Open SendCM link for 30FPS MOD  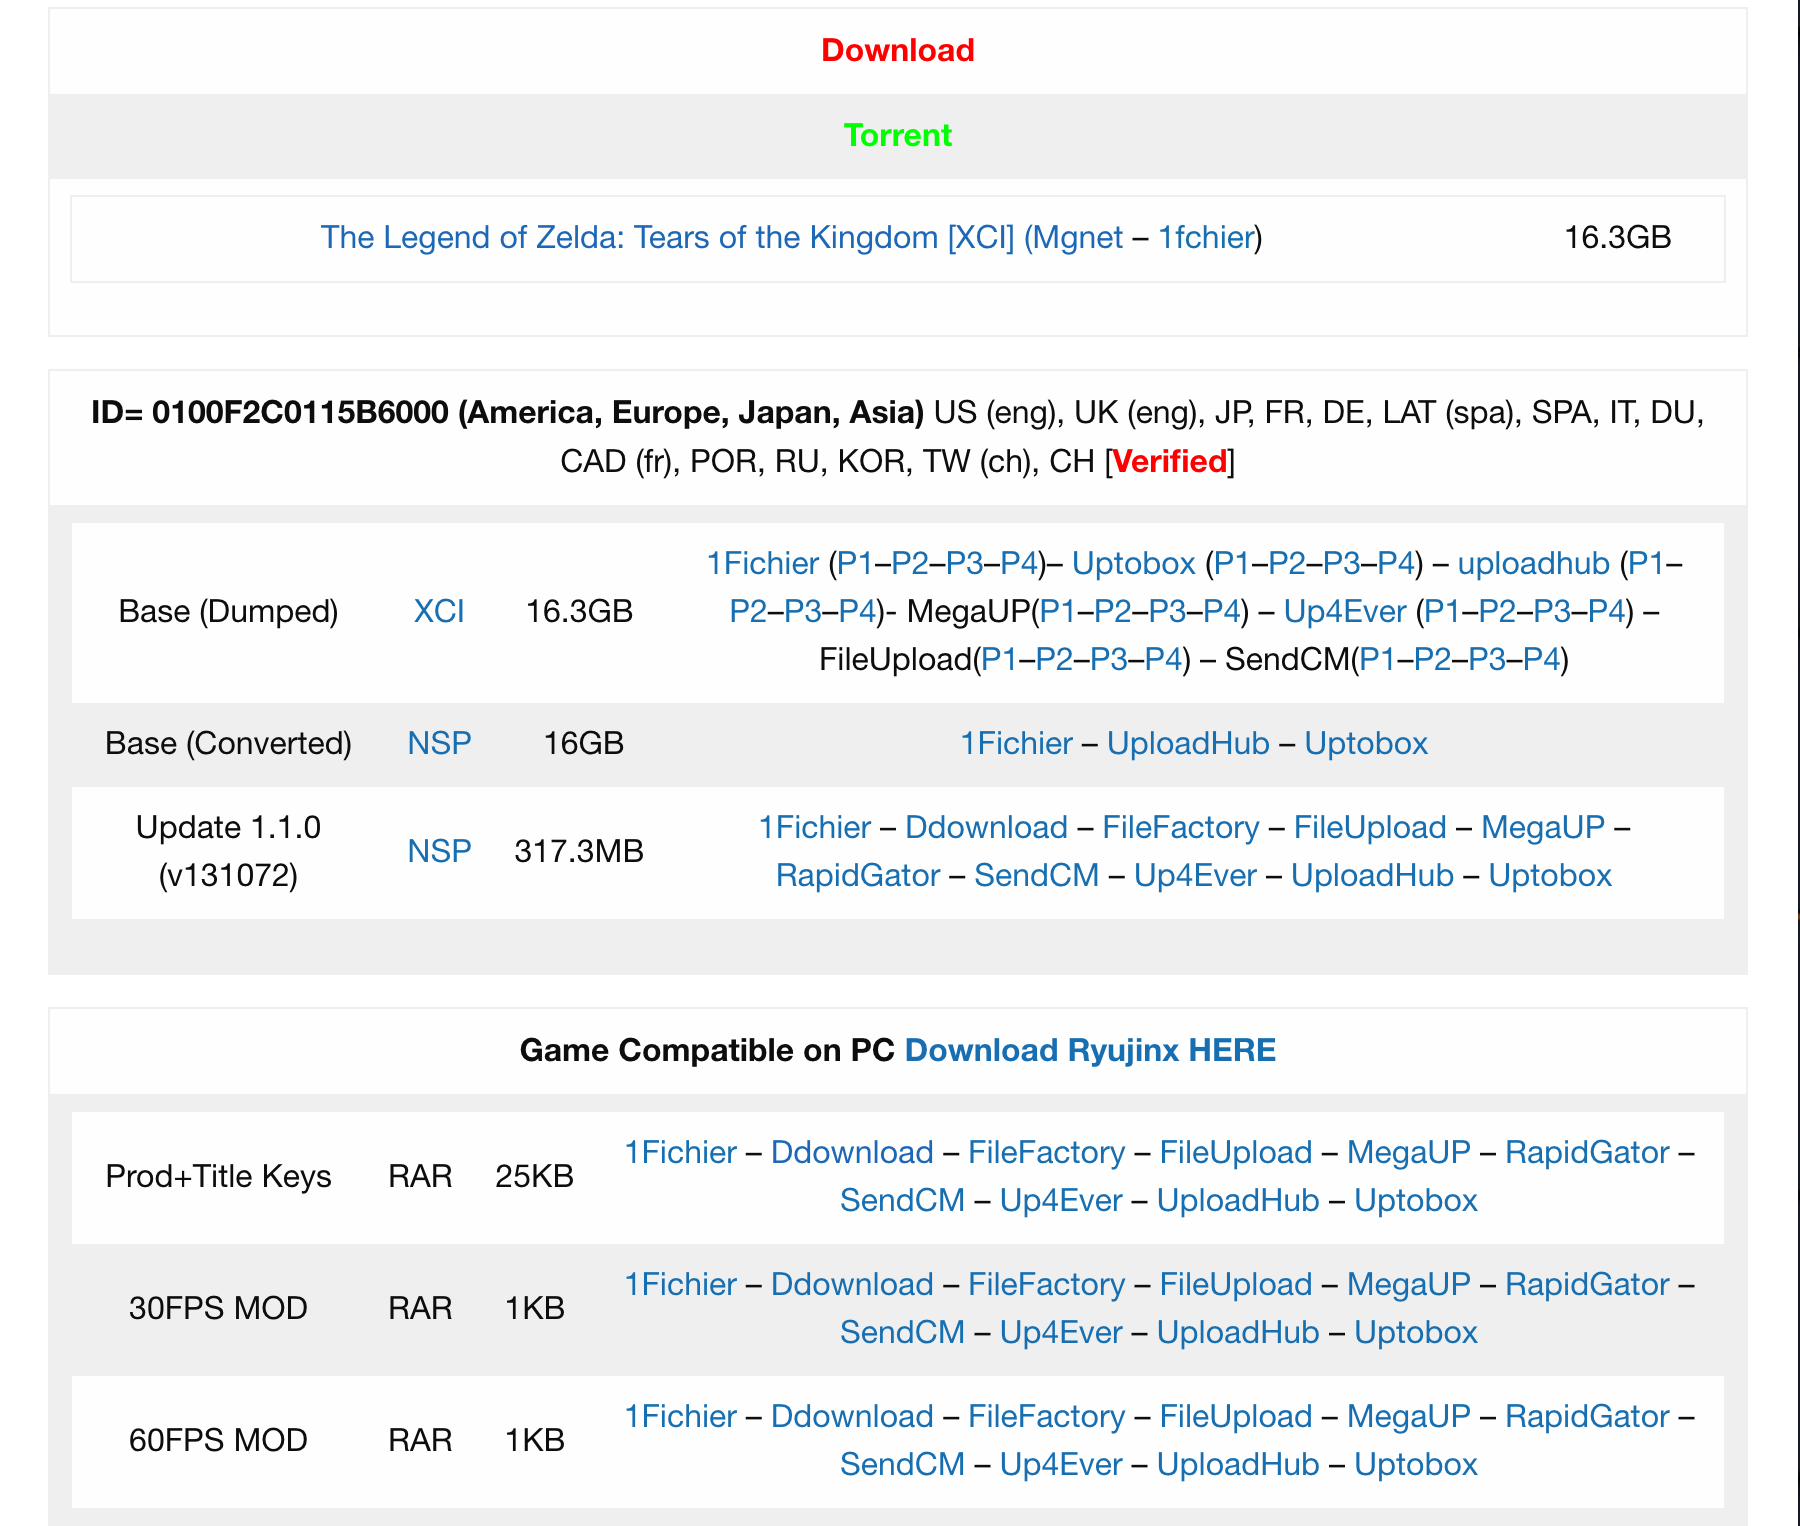pyautogui.click(x=903, y=1332)
